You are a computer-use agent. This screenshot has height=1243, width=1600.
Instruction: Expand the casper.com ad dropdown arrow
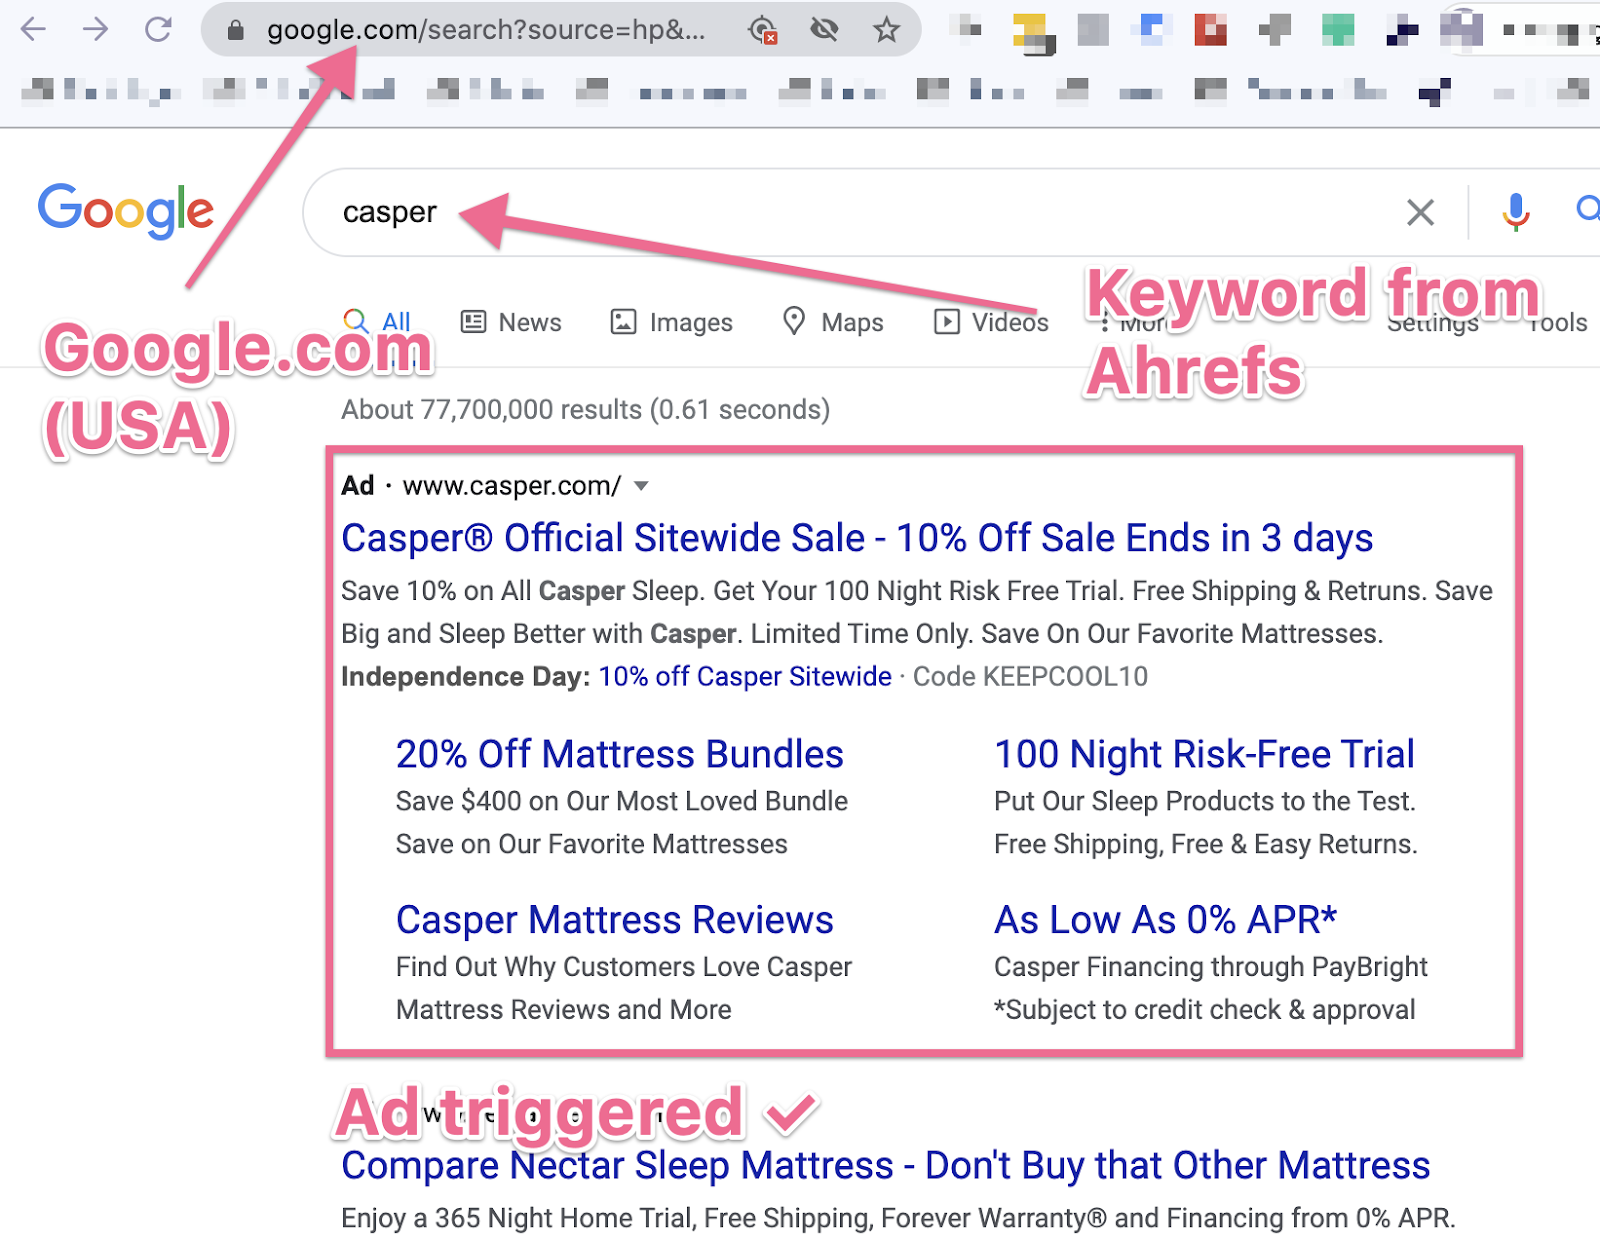642,486
